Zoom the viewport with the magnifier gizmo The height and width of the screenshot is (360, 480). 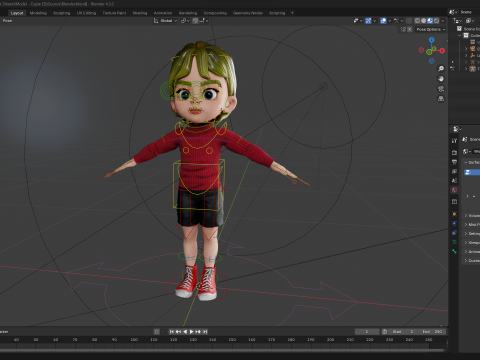(x=441, y=68)
